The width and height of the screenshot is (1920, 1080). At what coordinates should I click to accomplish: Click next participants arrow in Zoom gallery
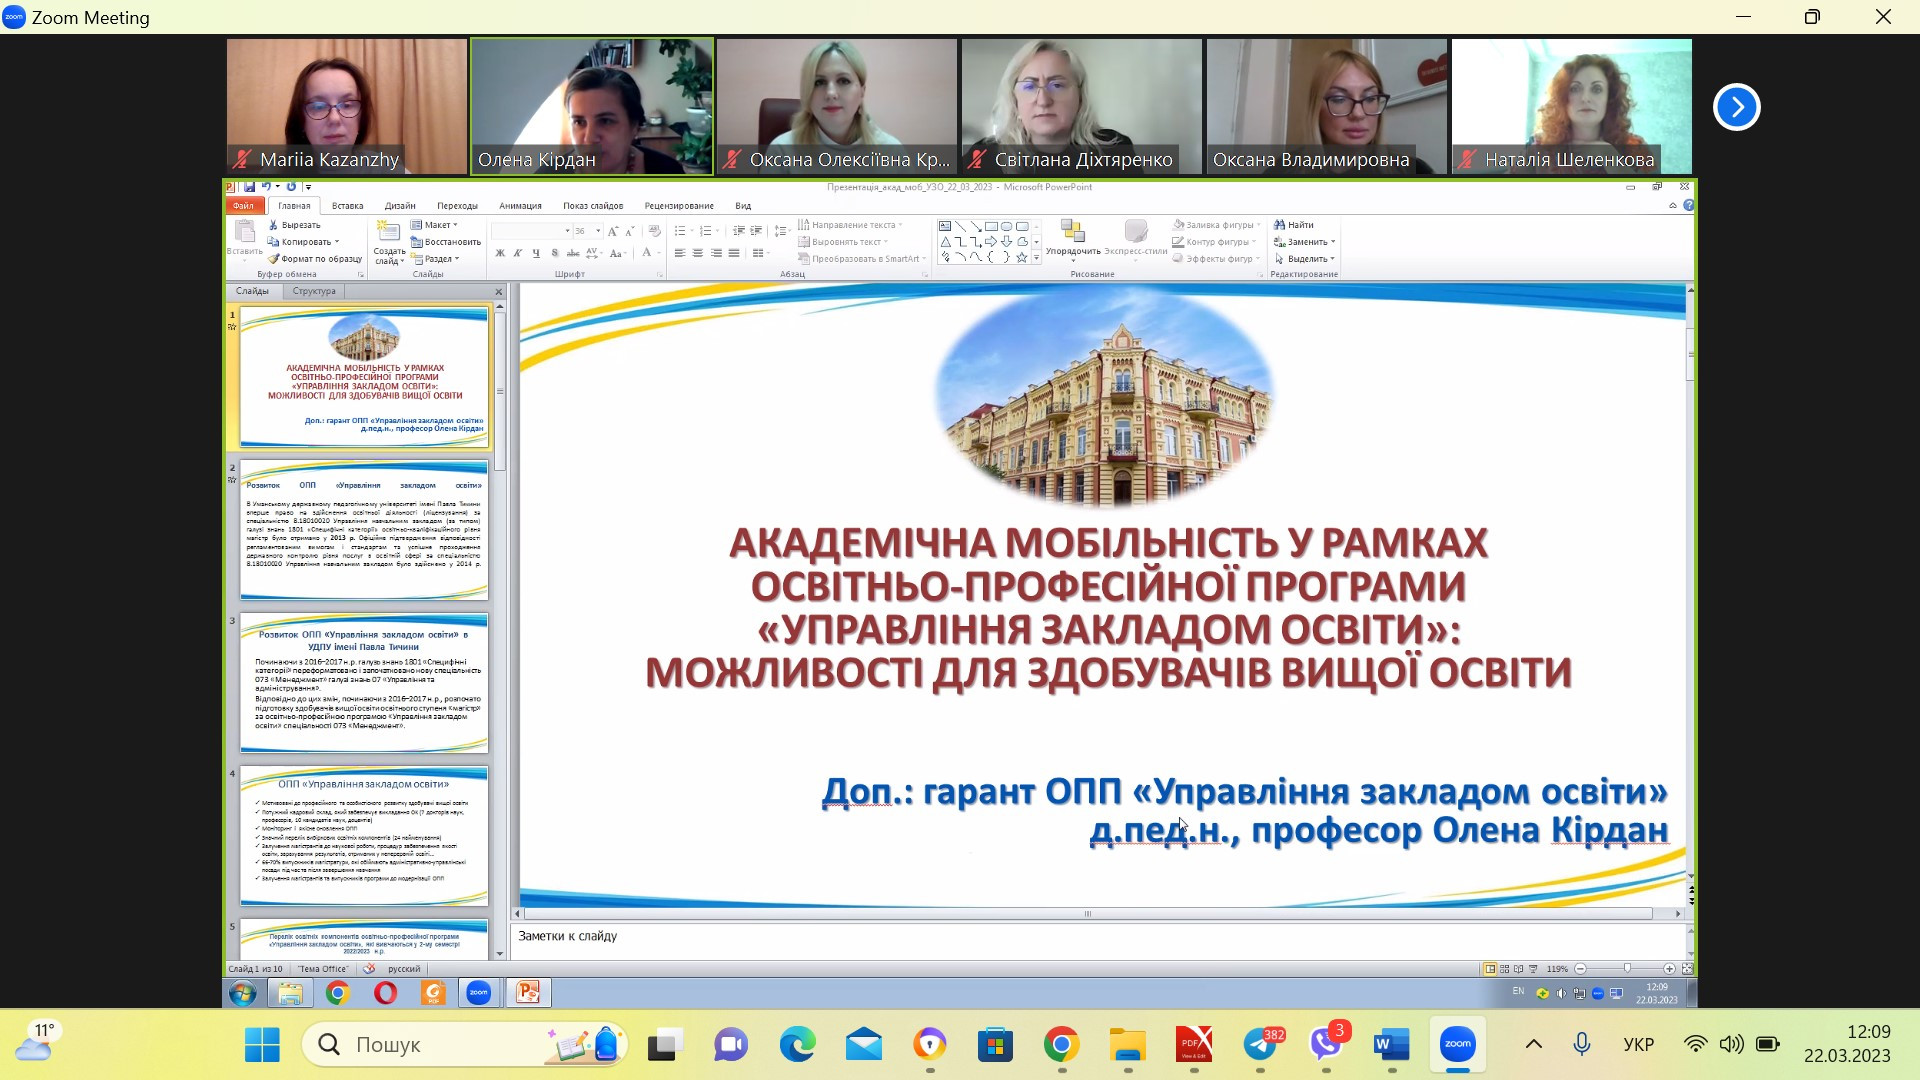tap(1736, 107)
